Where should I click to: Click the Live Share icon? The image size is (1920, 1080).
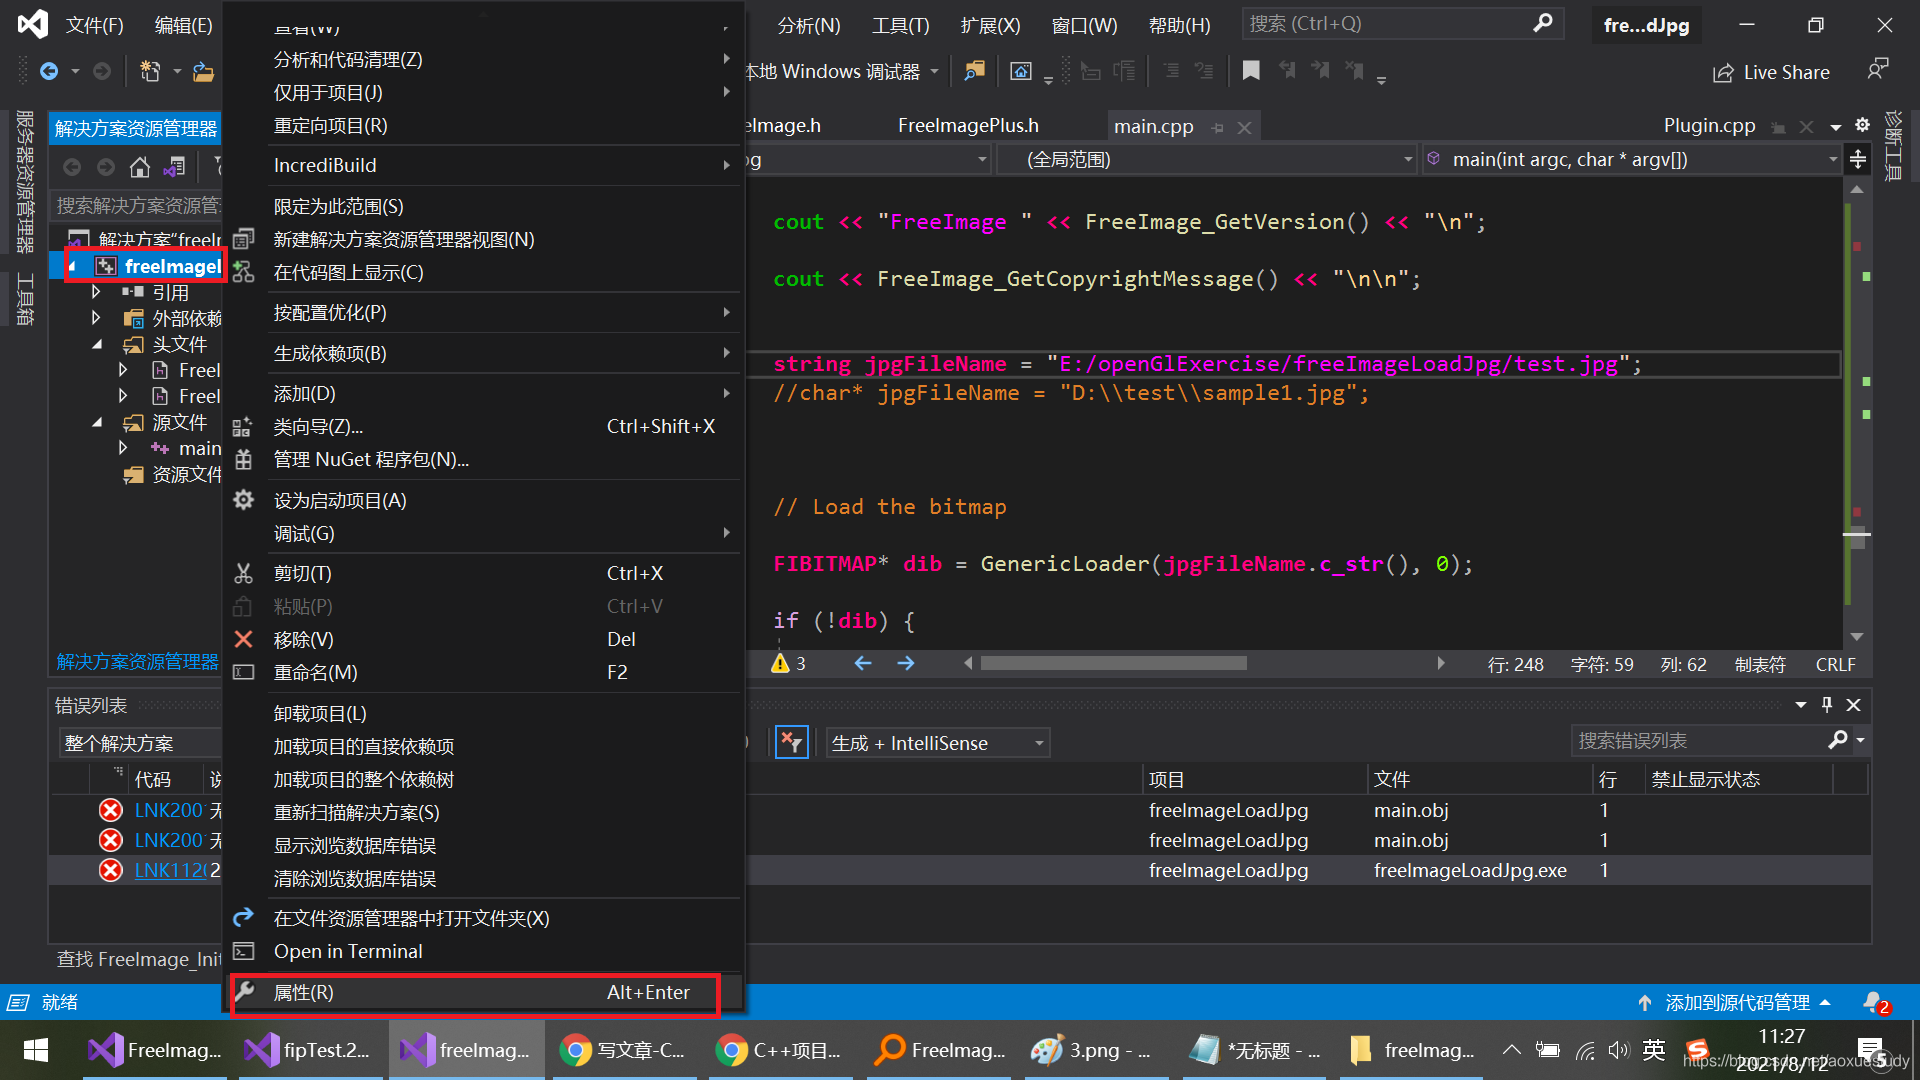click(x=1723, y=73)
